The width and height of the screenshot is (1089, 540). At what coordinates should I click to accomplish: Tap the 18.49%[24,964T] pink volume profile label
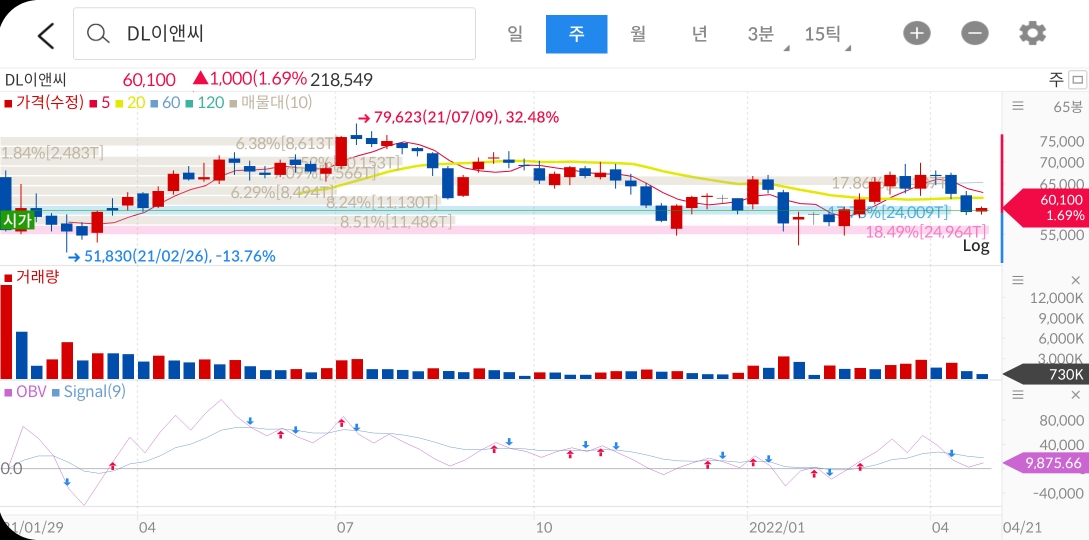coord(926,232)
